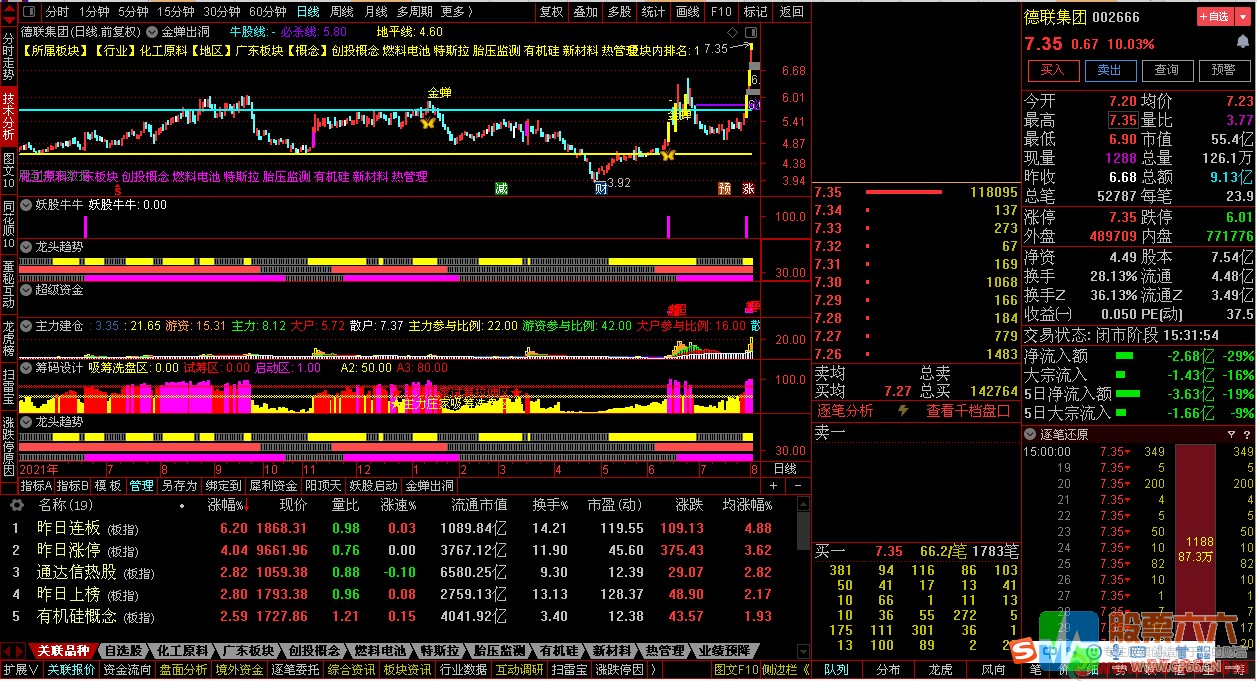Expand the 筹码设计 indicator dropdown arrow
Image resolution: width=1257 pixels, height=681 pixels.
(x=26, y=367)
